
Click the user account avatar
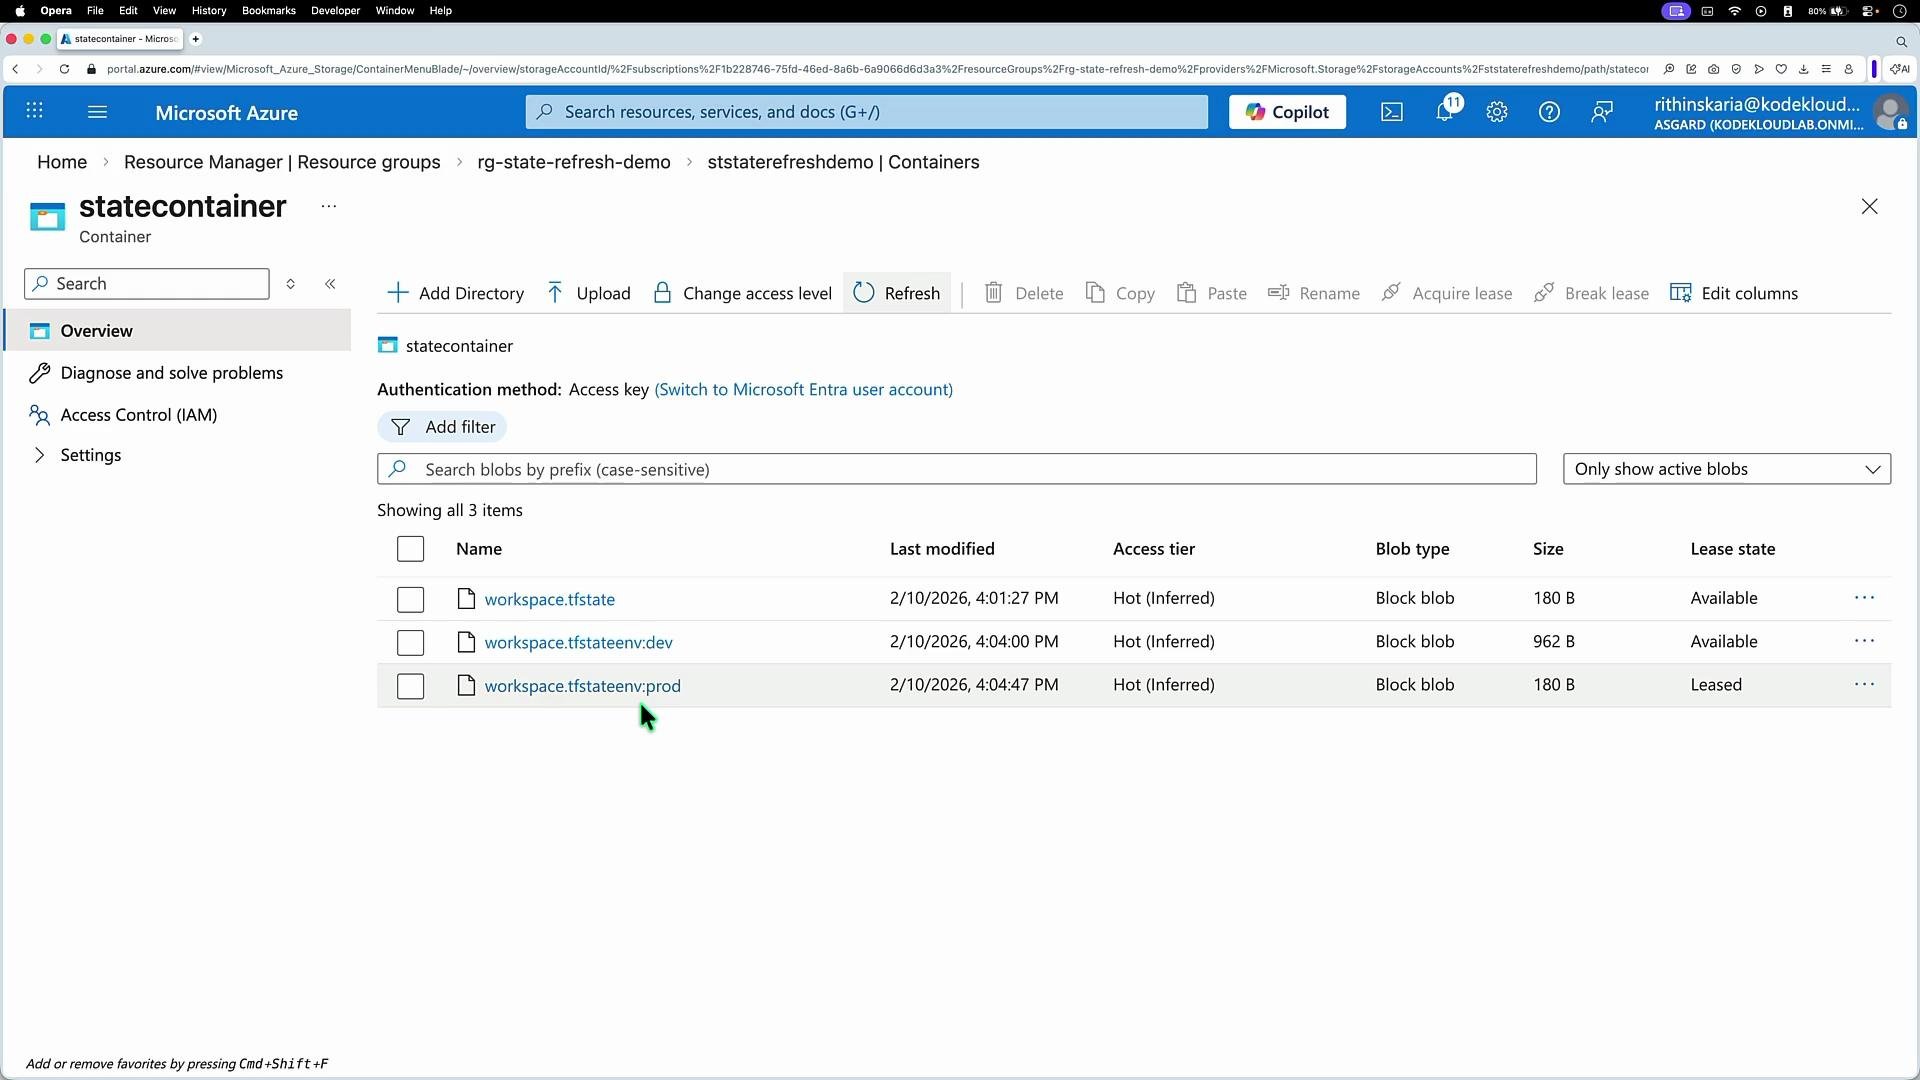point(1890,112)
